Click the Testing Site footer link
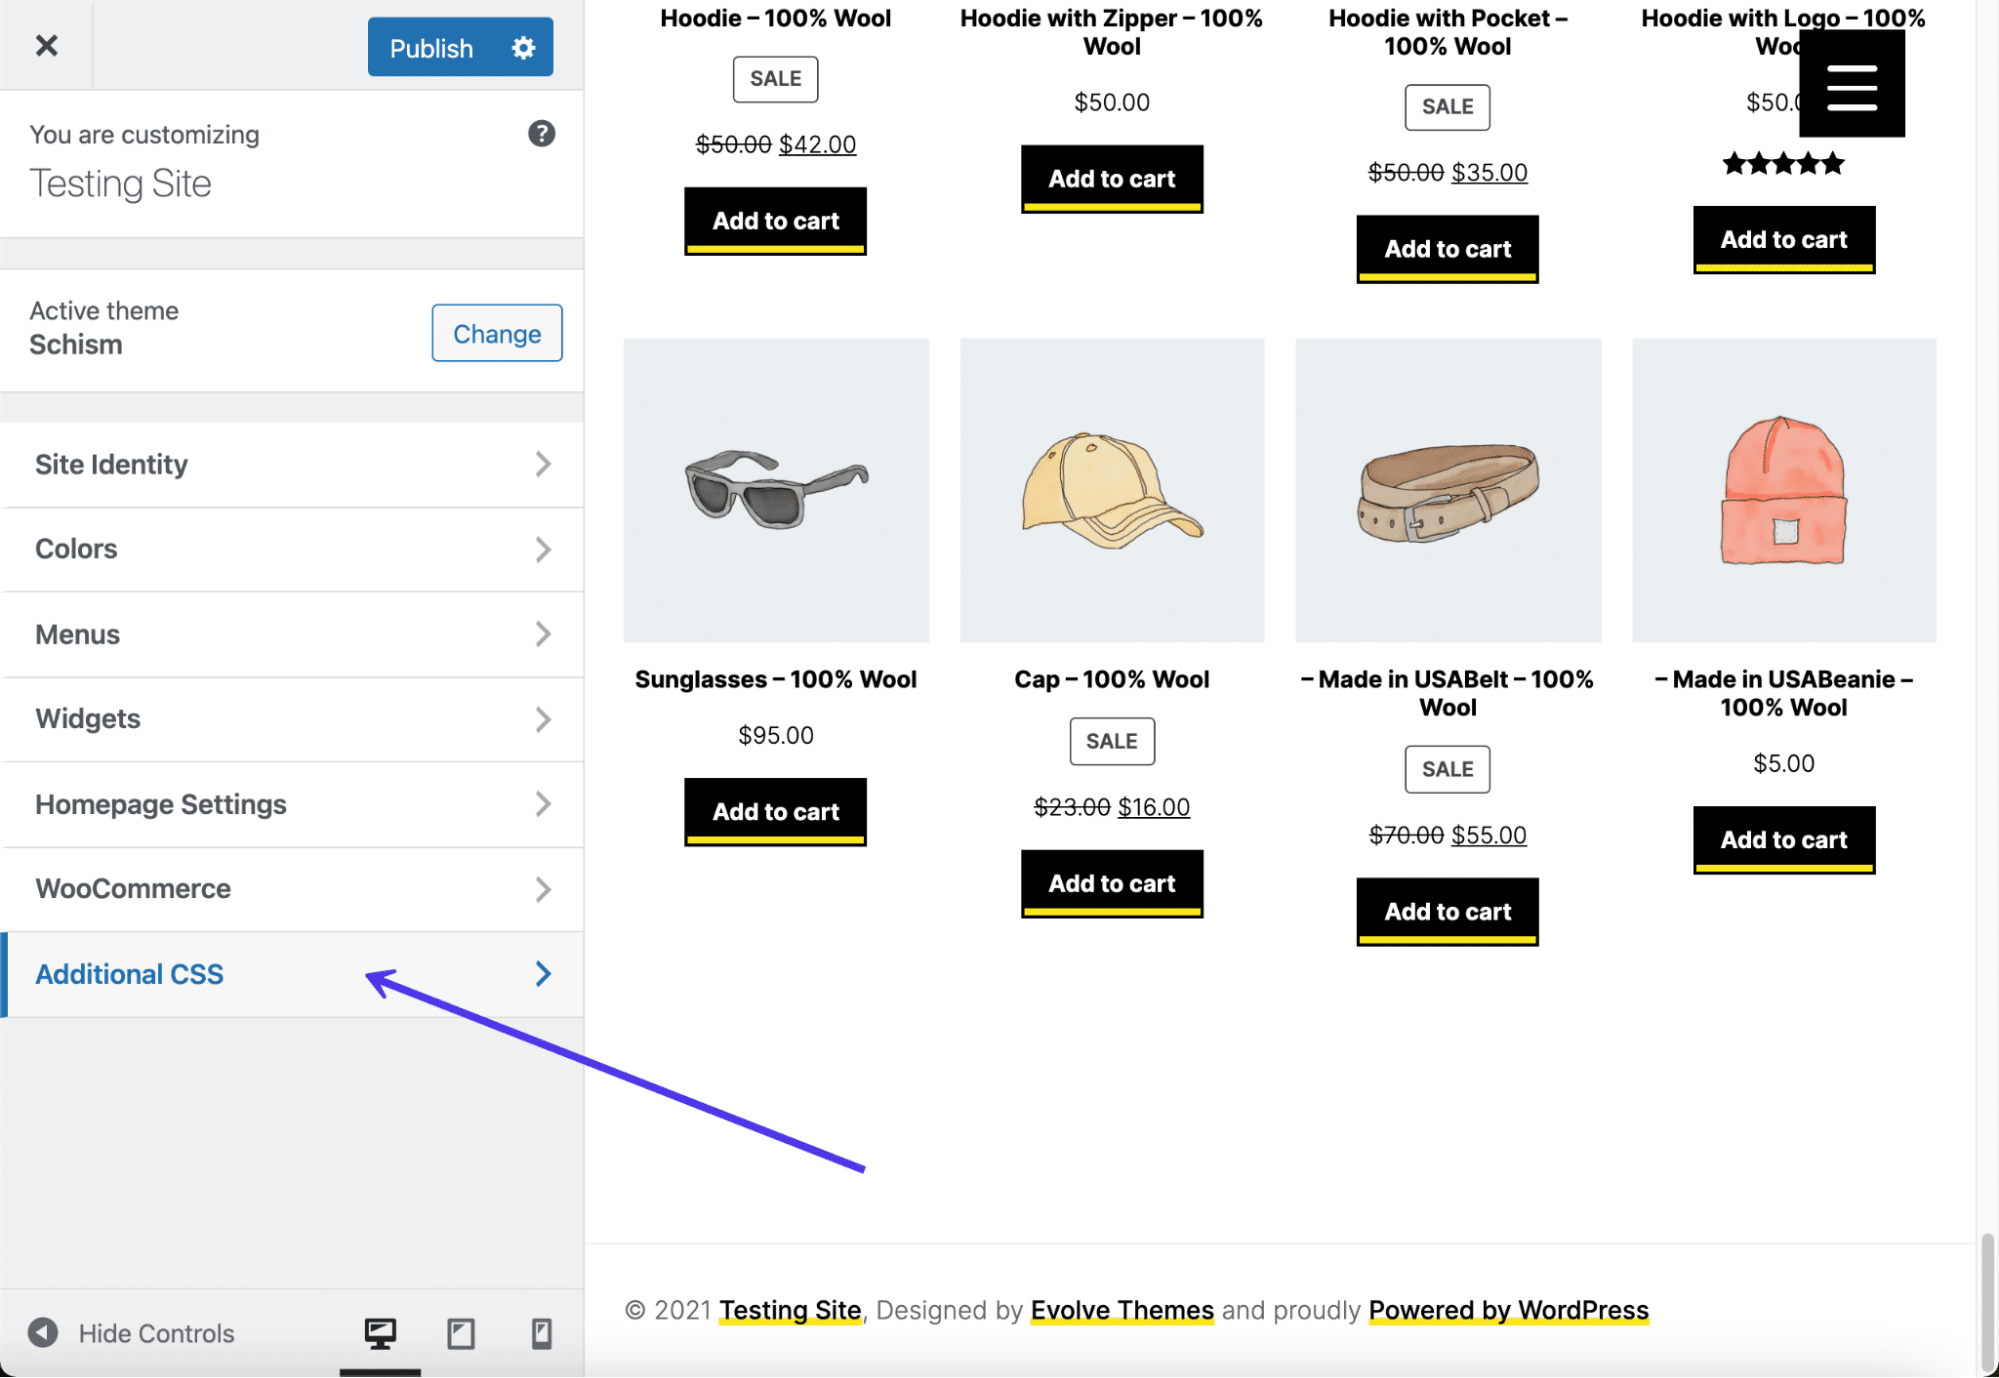1999x1378 pixels. pyautogui.click(x=790, y=1308)
